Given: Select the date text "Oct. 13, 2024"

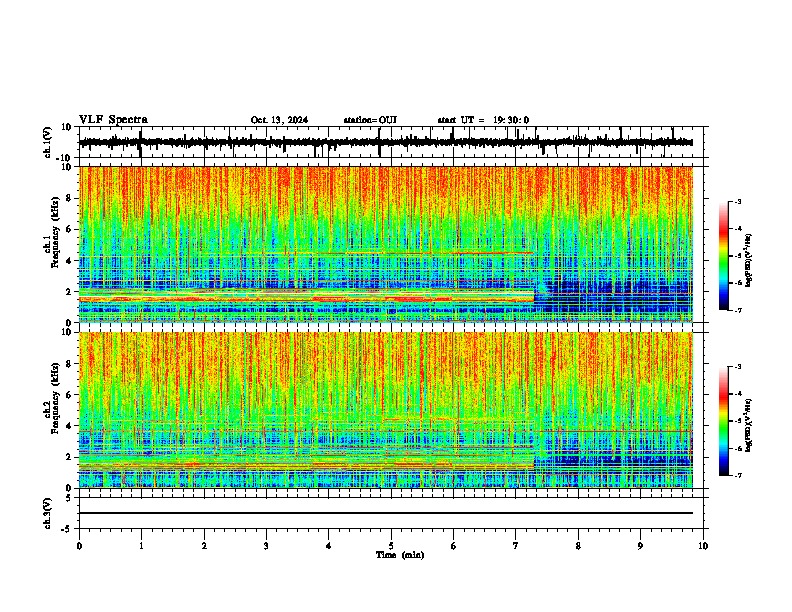Looking at the screenshot, I should [279, 120].
